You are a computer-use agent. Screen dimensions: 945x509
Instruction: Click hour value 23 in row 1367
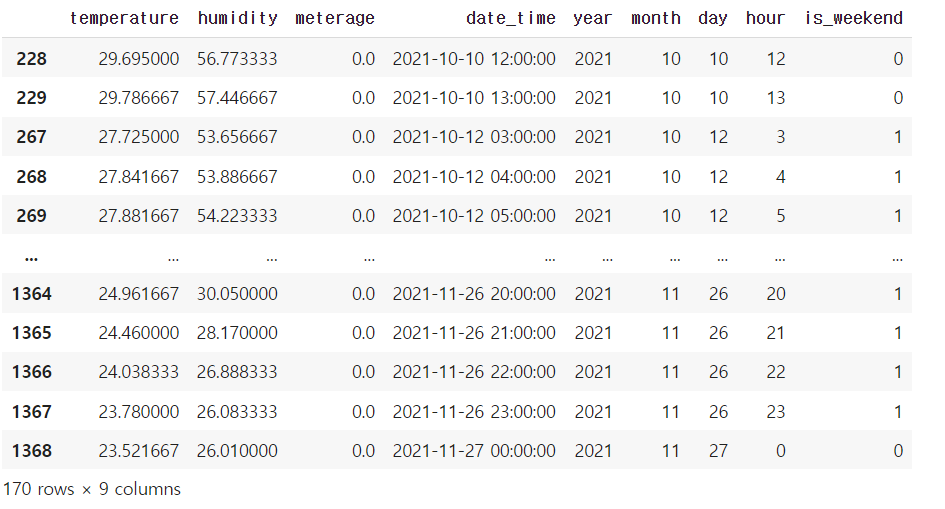click(776, 412)
